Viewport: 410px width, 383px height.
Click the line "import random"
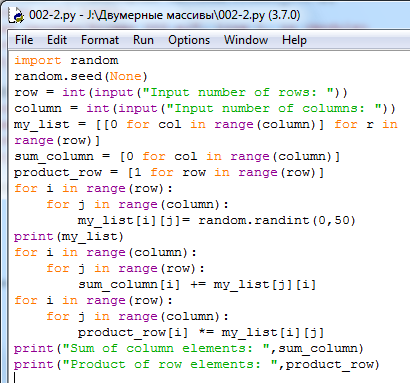point(66,60)
